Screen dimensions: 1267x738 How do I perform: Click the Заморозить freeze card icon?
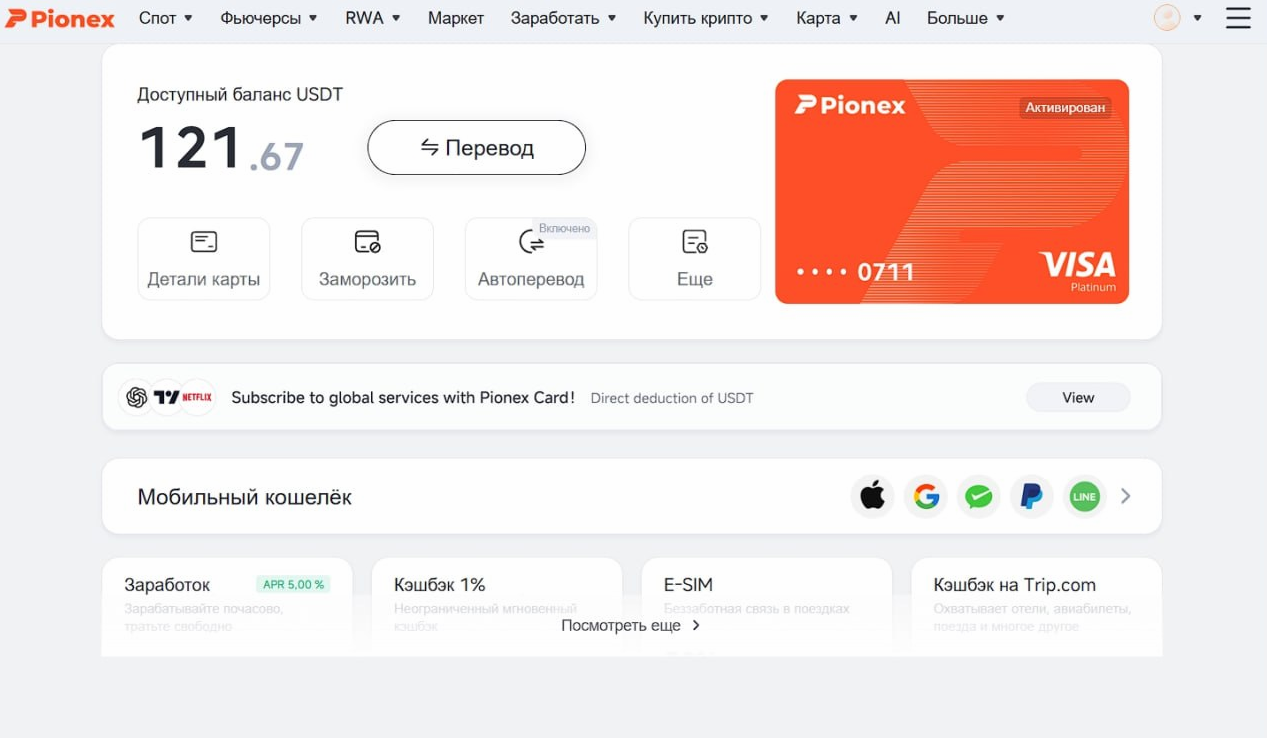tap(367, 242)
